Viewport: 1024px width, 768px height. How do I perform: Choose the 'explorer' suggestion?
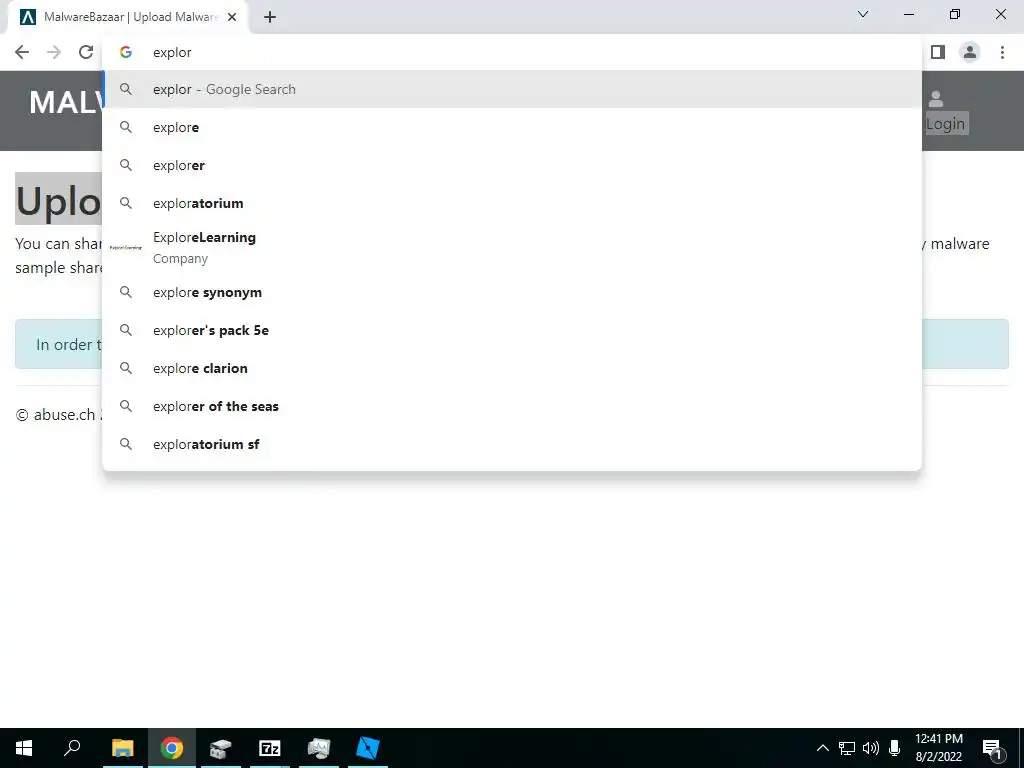pos(512,165)
